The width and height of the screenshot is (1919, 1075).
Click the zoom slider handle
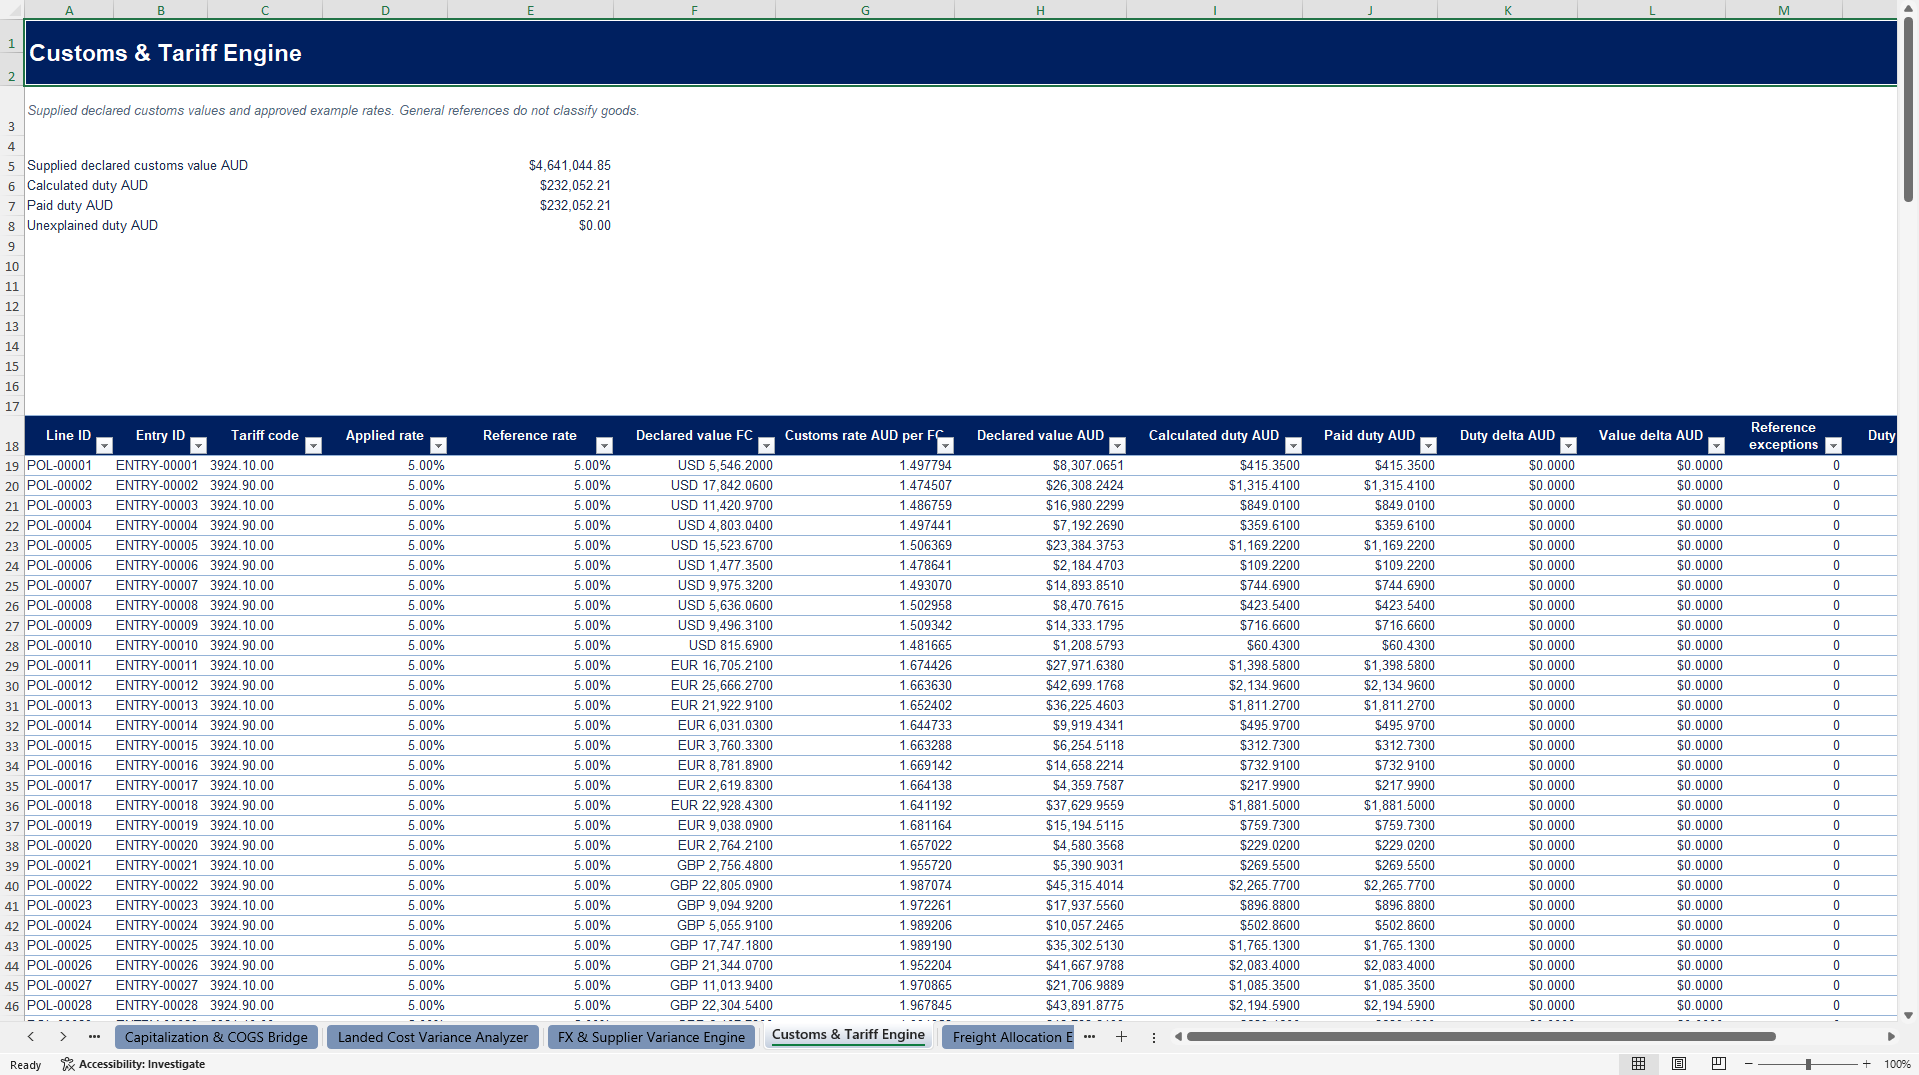click(x=1808, y=1064)
